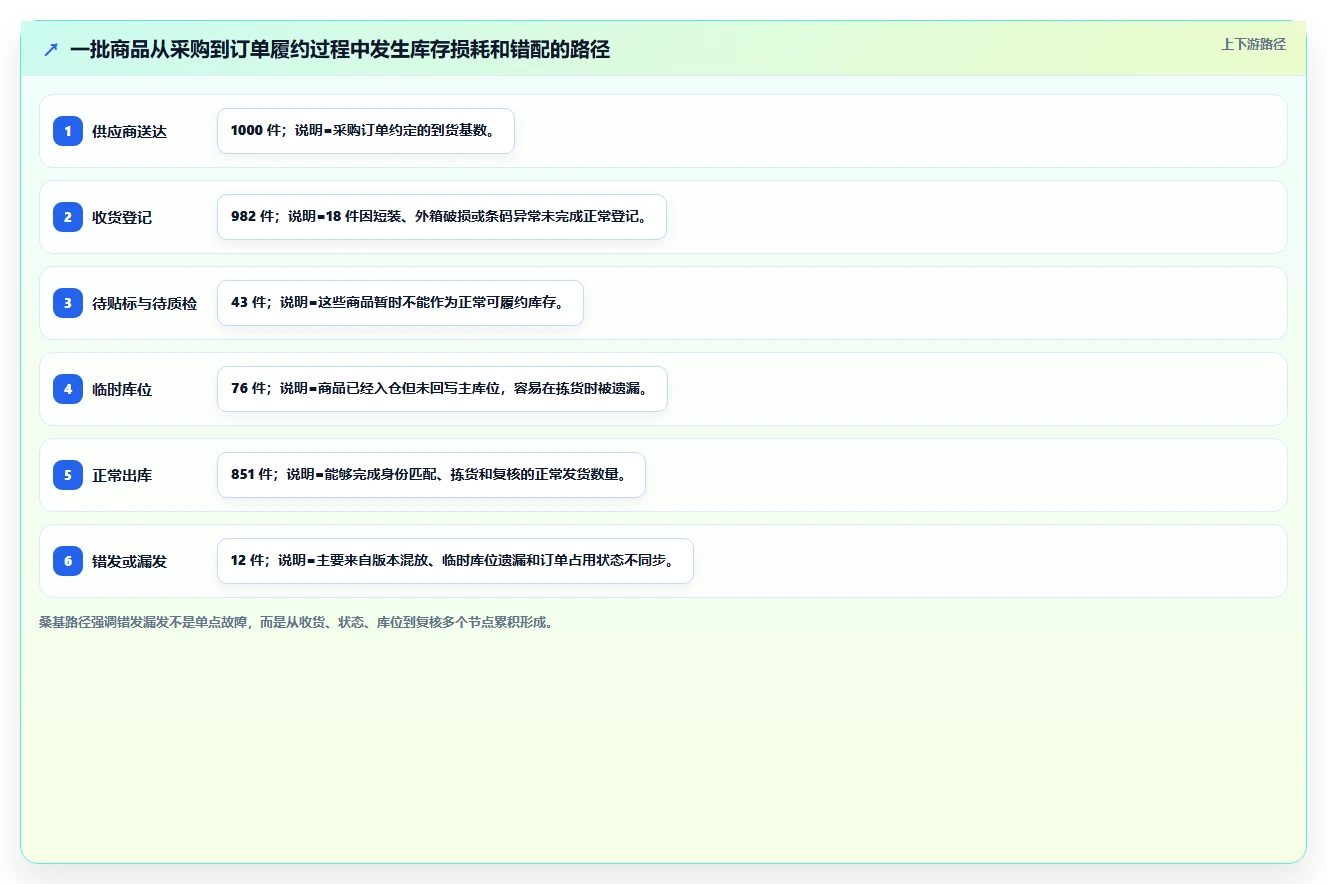The width and height of the screenshot is (1327, 884).
Task: Click the 982 件 description box
Action: point(442,217)
